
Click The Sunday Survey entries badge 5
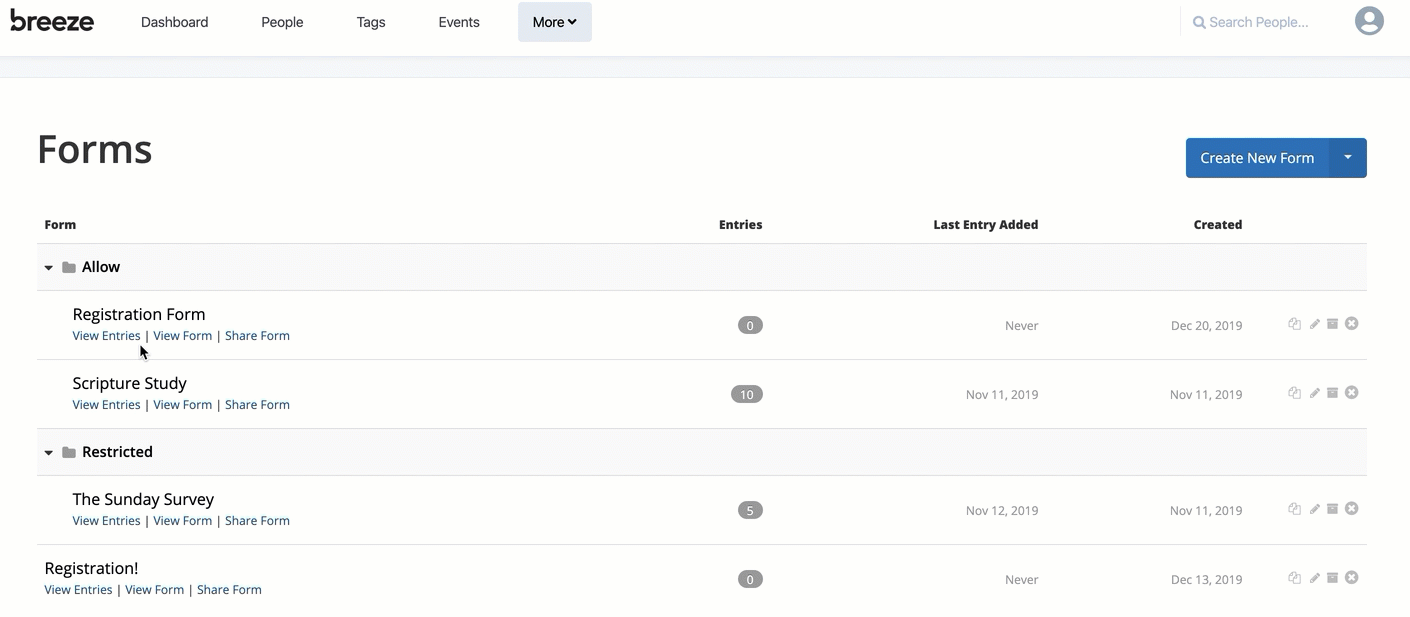750,510
